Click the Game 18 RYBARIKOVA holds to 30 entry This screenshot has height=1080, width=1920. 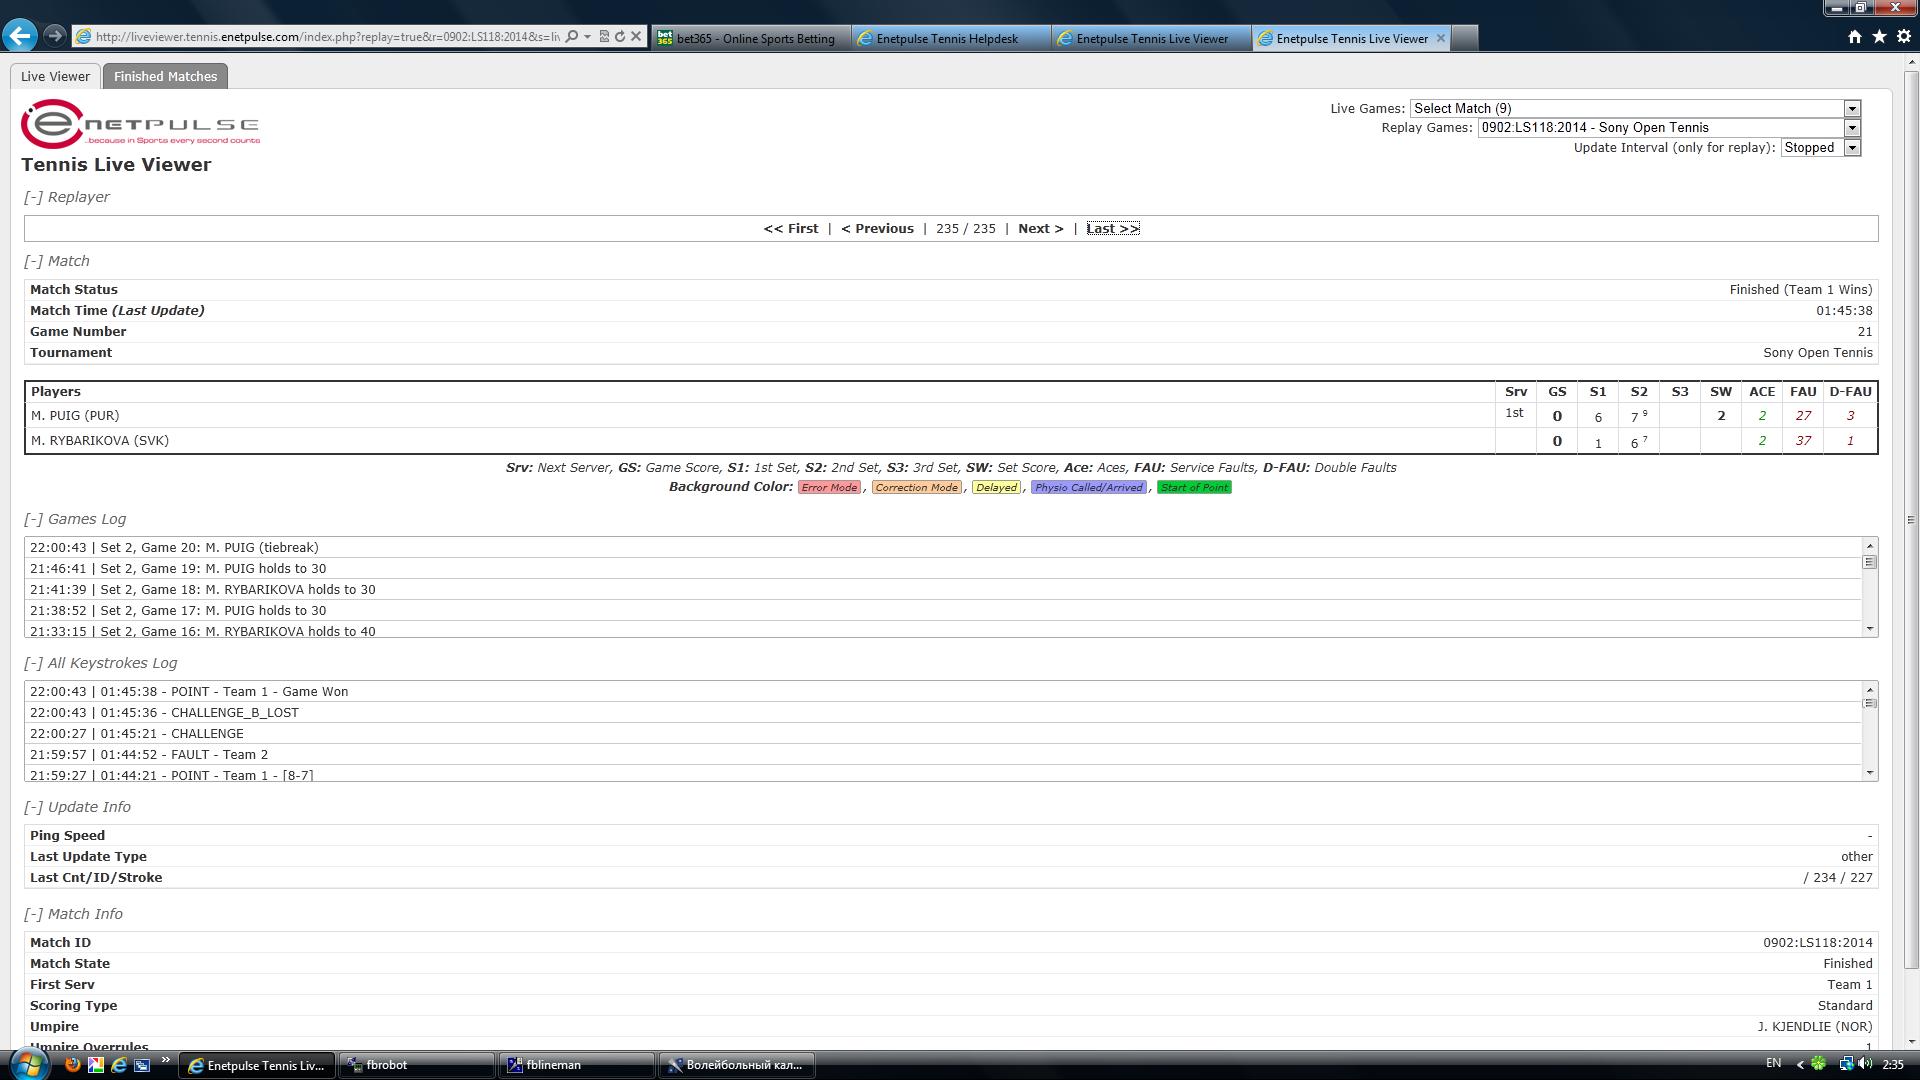tap(943, 589)
